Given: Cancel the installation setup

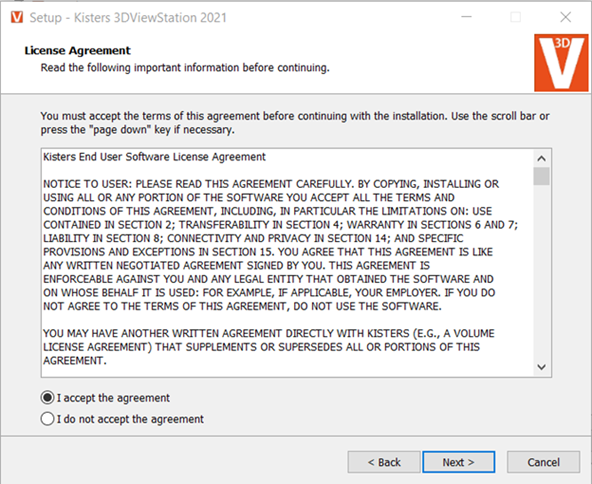Looking at the screenshot, I should pos(543,462).
